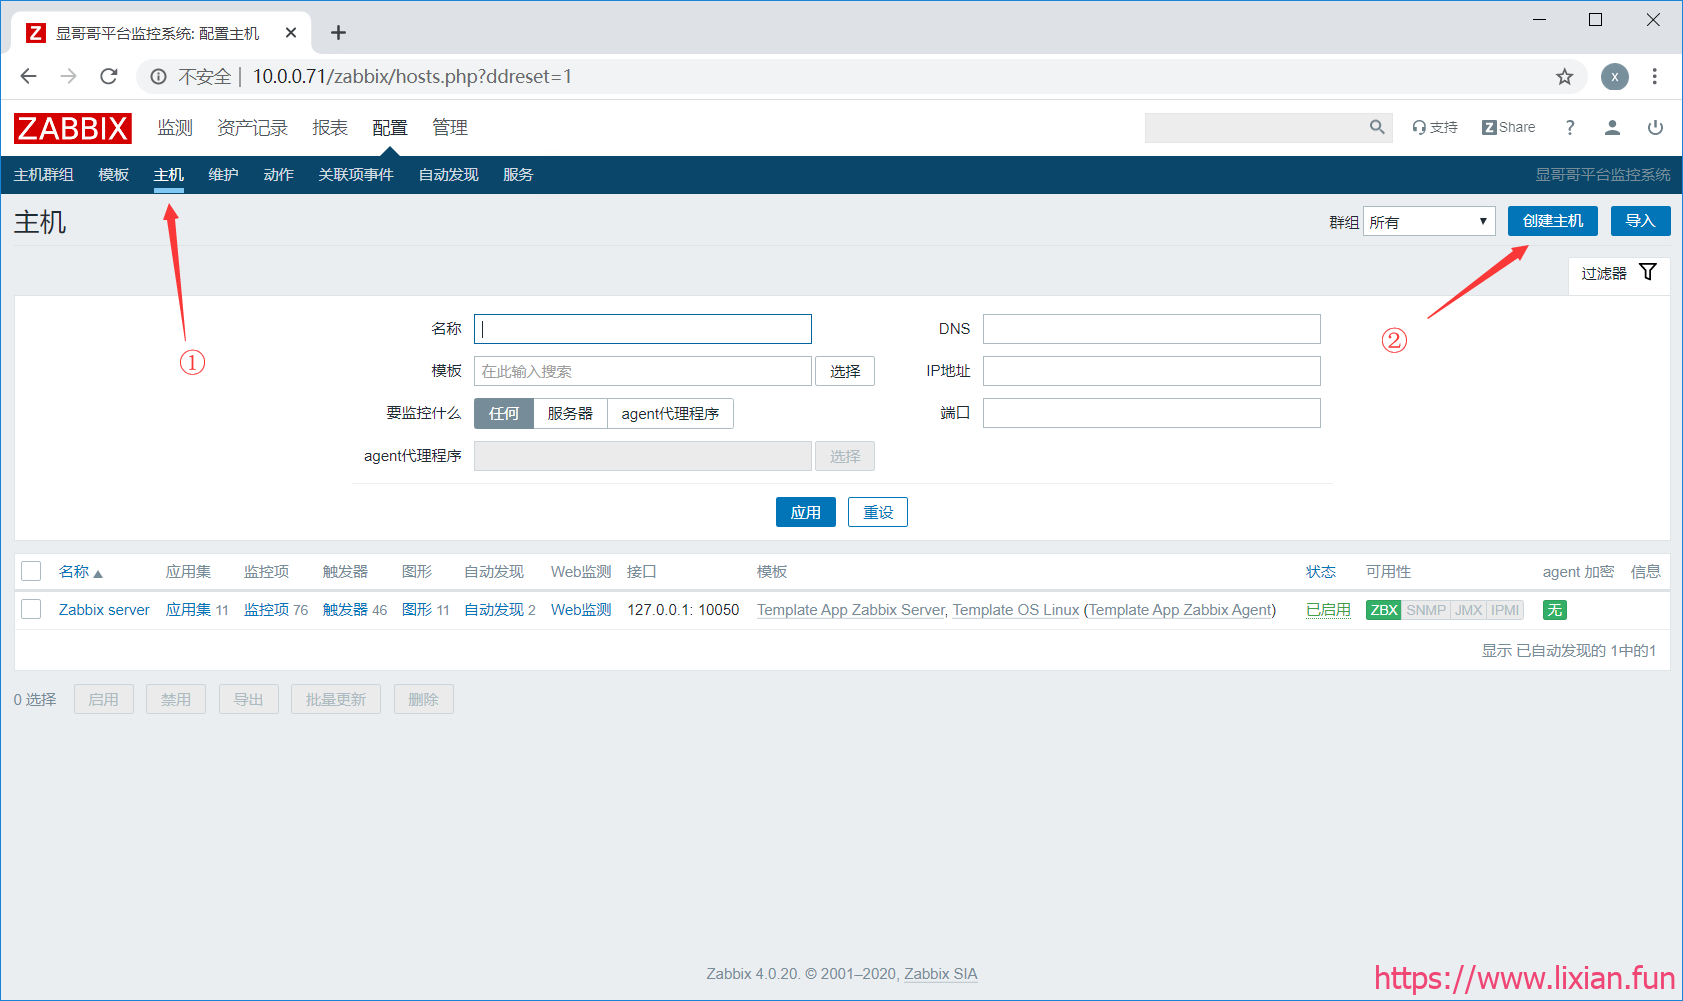Sort hosts by 名称 column
The width and height of the screenshot is (1683, 1001).
tap(80, 571)
